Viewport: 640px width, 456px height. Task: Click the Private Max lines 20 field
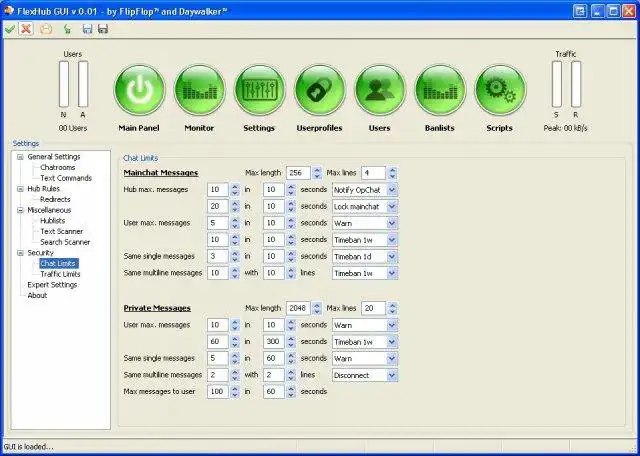[x=373, y=308]
